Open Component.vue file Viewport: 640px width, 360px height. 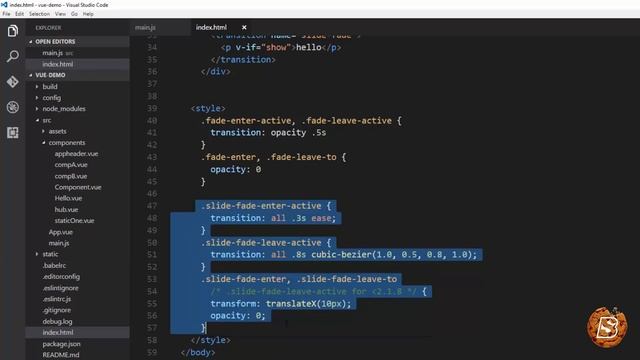coord(78,187)
